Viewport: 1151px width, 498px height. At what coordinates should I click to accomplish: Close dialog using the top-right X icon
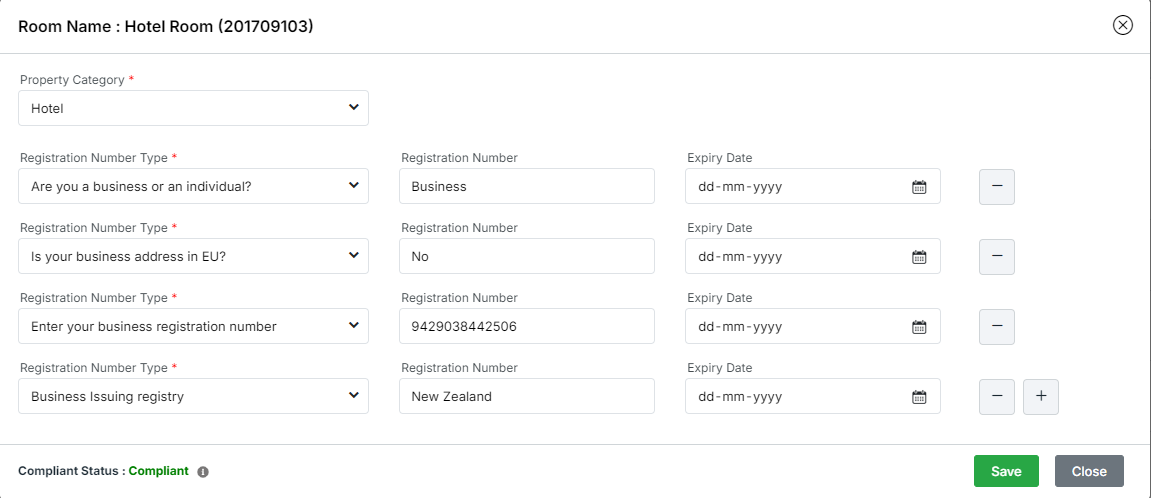point(1122,26)
